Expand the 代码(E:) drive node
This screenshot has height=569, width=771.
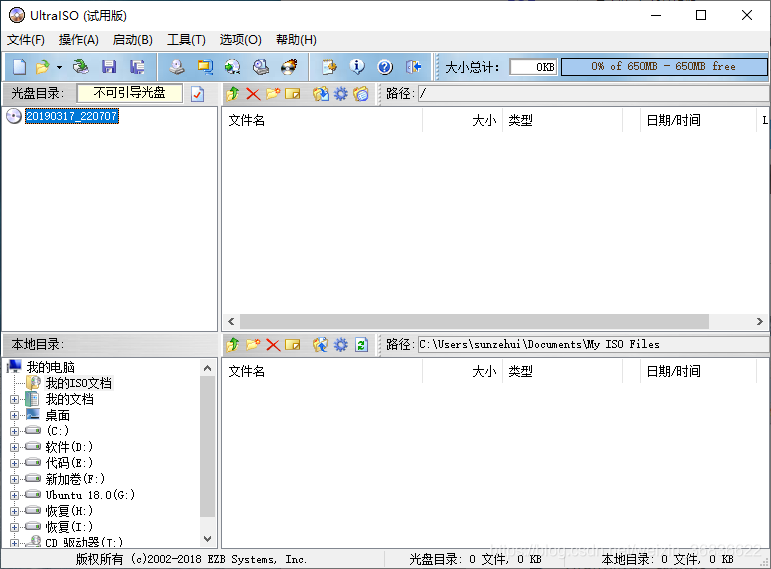pyautogui.click(x=14, y=463)
